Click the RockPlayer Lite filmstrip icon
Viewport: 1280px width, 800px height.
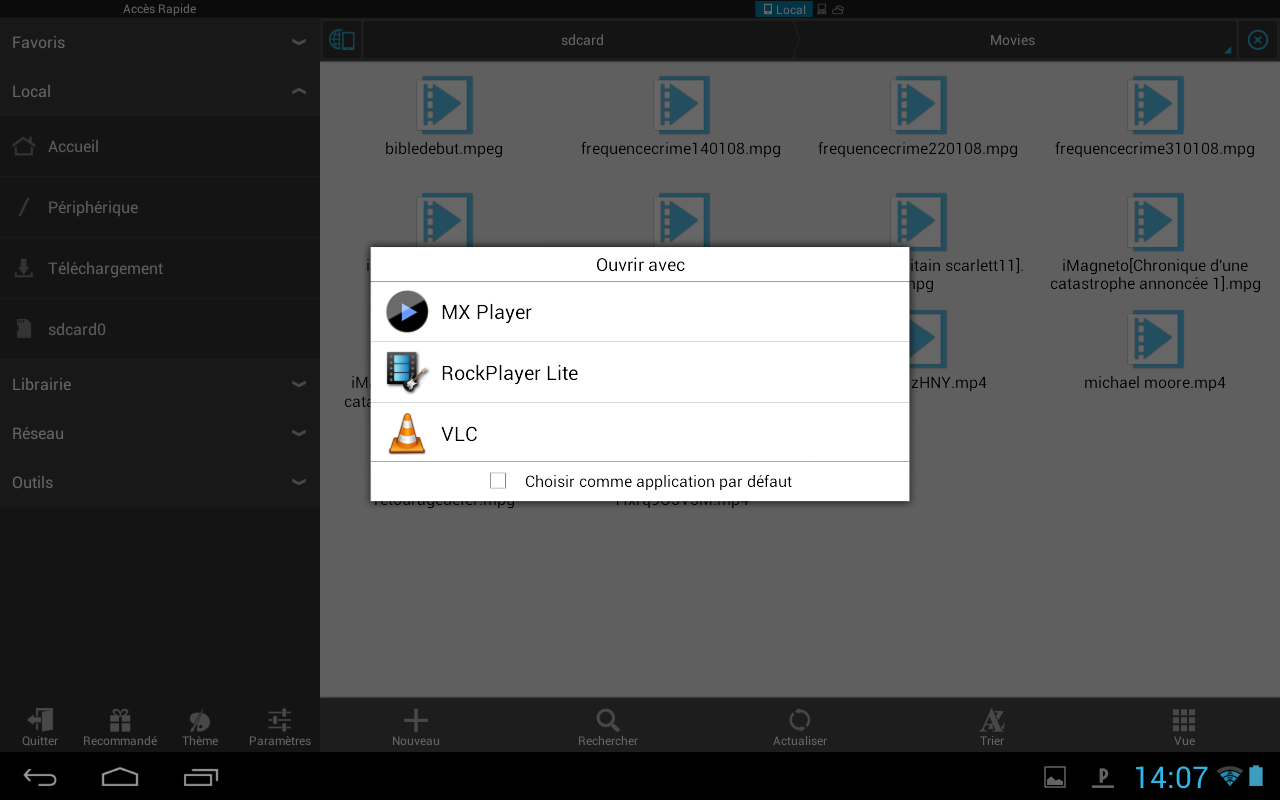point(407,372)
